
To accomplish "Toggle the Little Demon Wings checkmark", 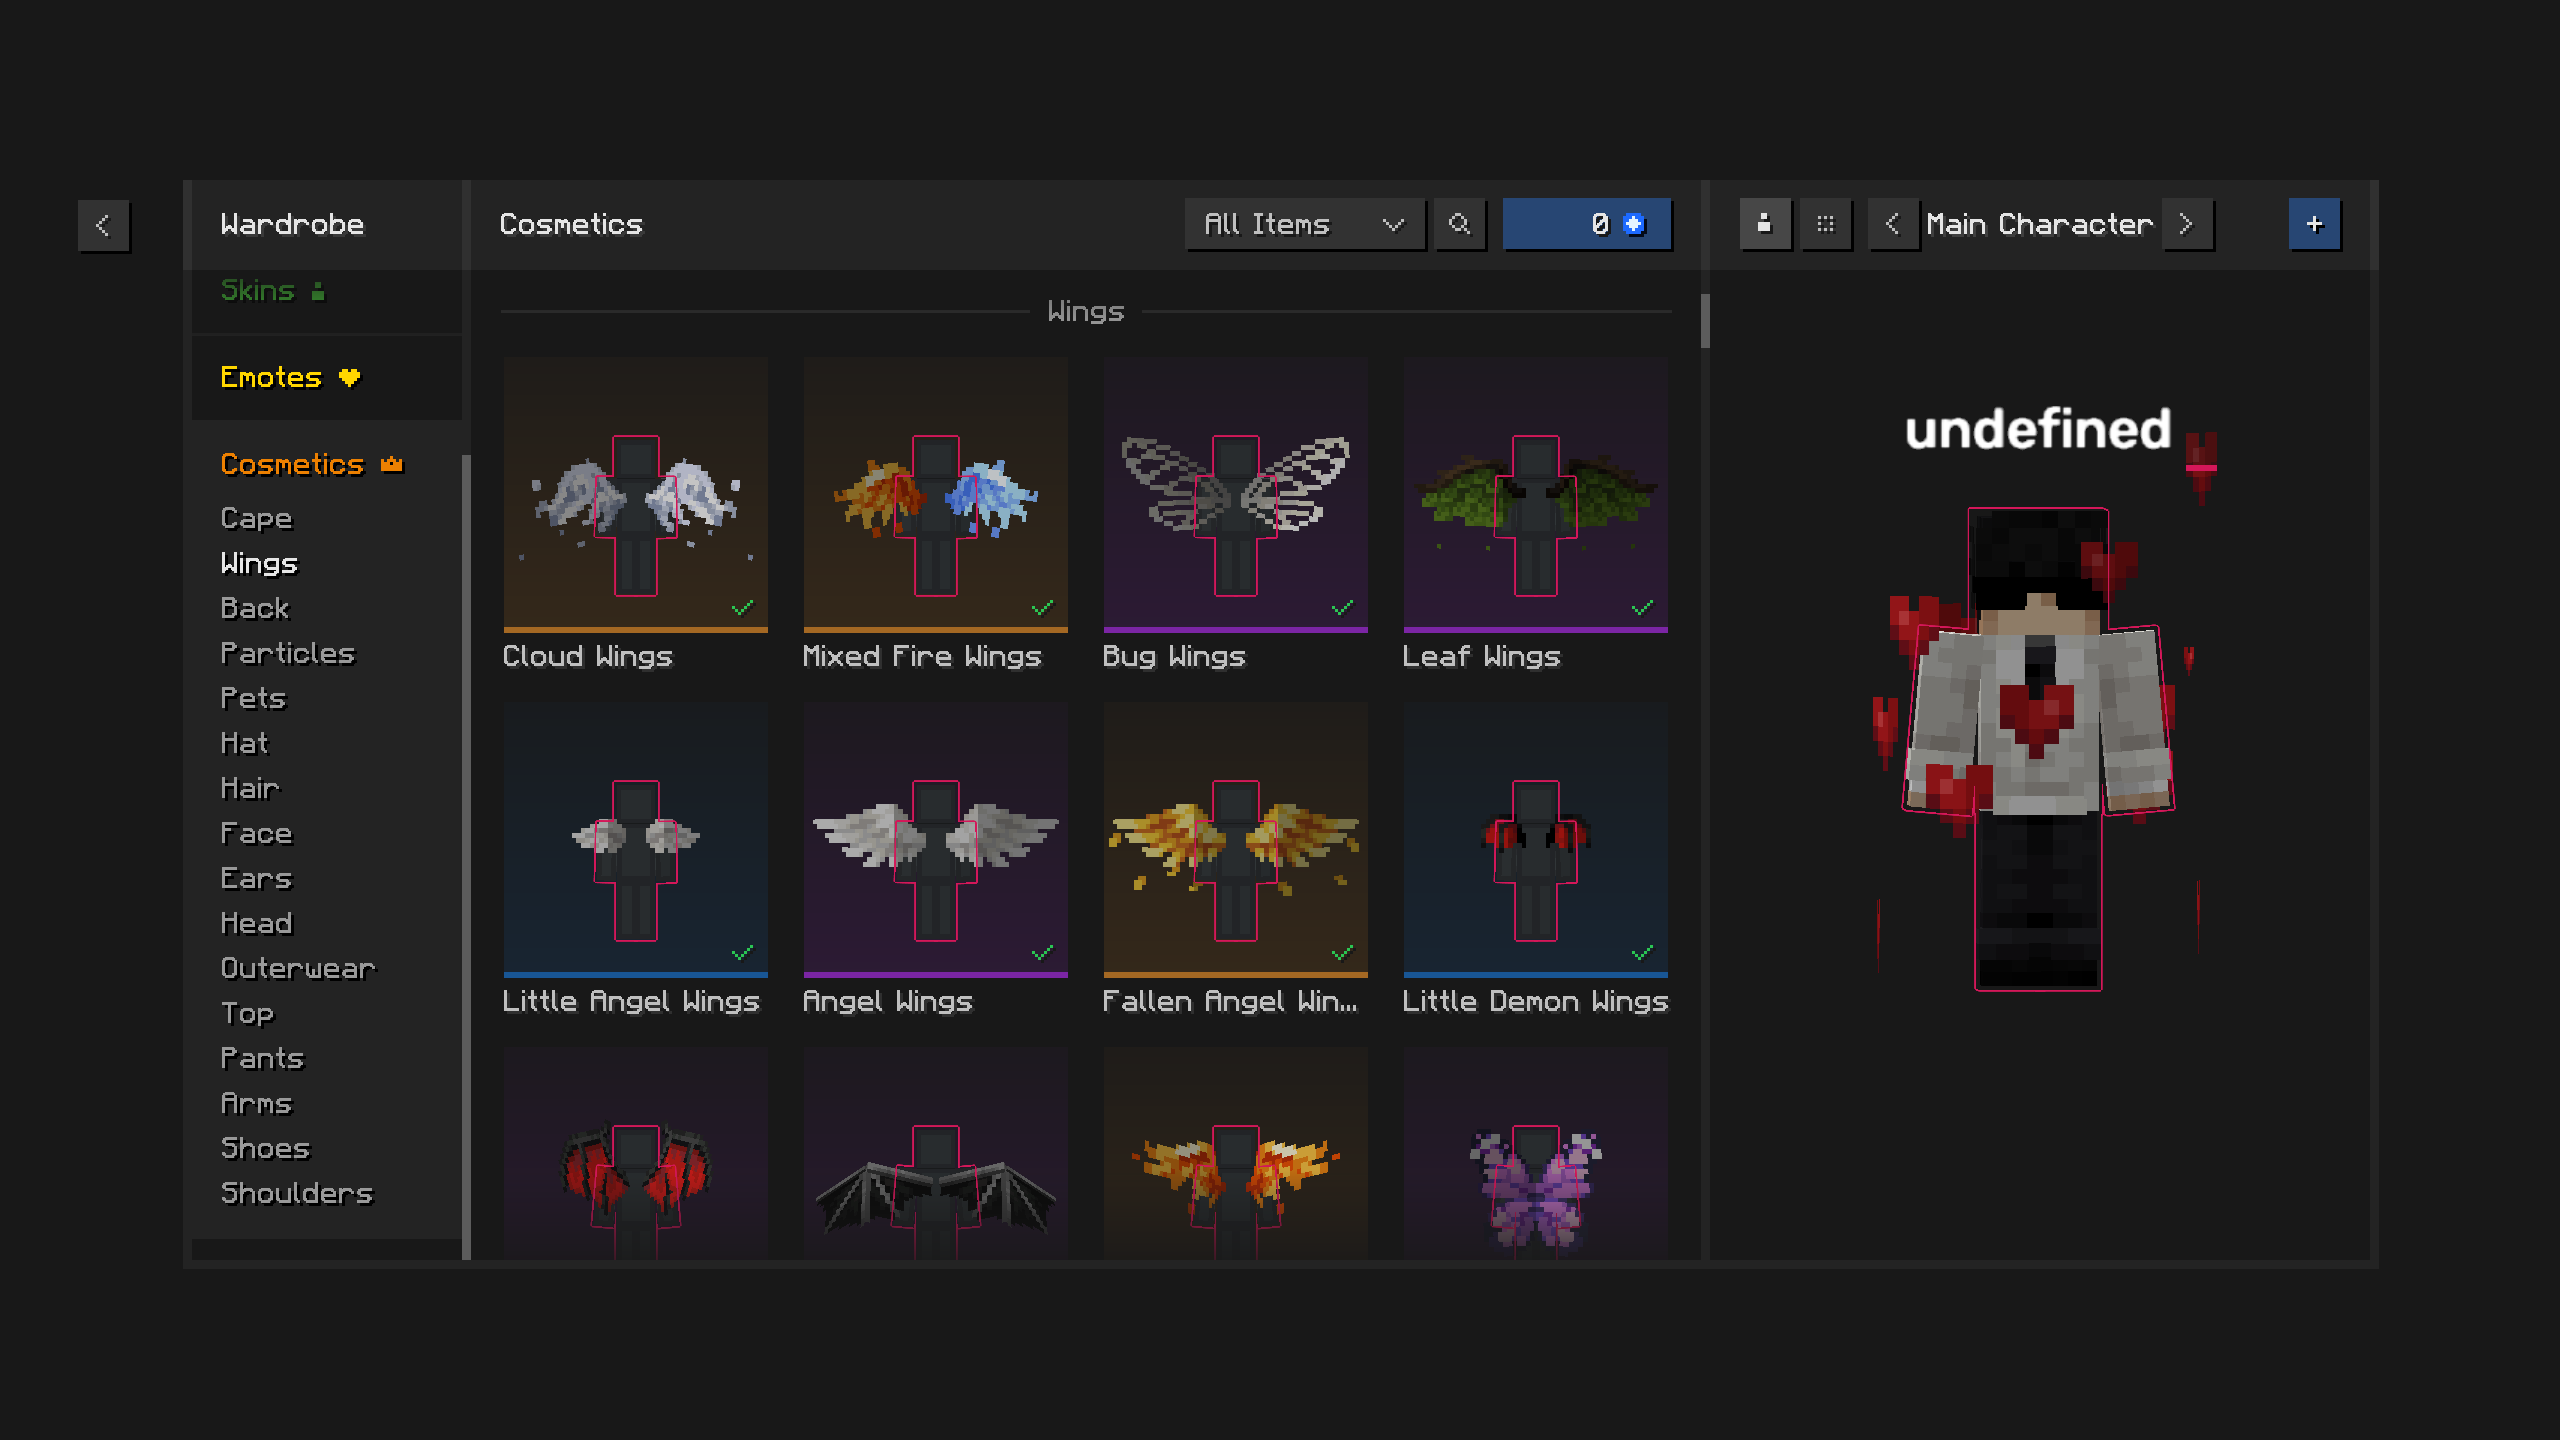I will coord(1642,952).
